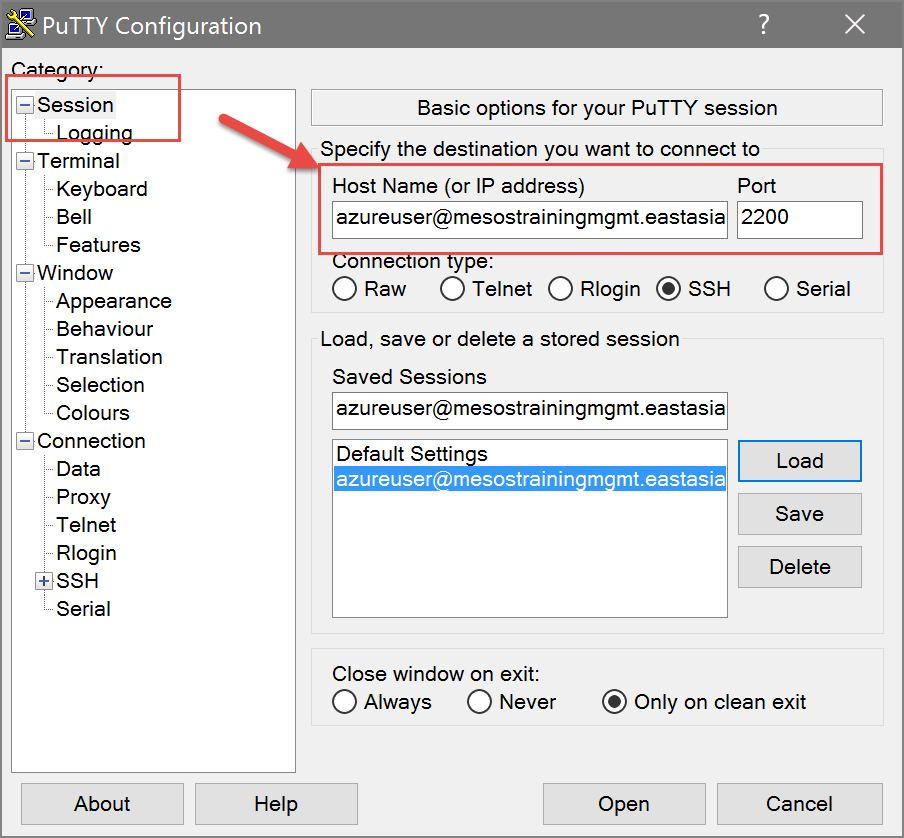Expand the SSH tree node
Image resolution: width=904 pixels, height=838 pixels.
[x=44, y=581]
